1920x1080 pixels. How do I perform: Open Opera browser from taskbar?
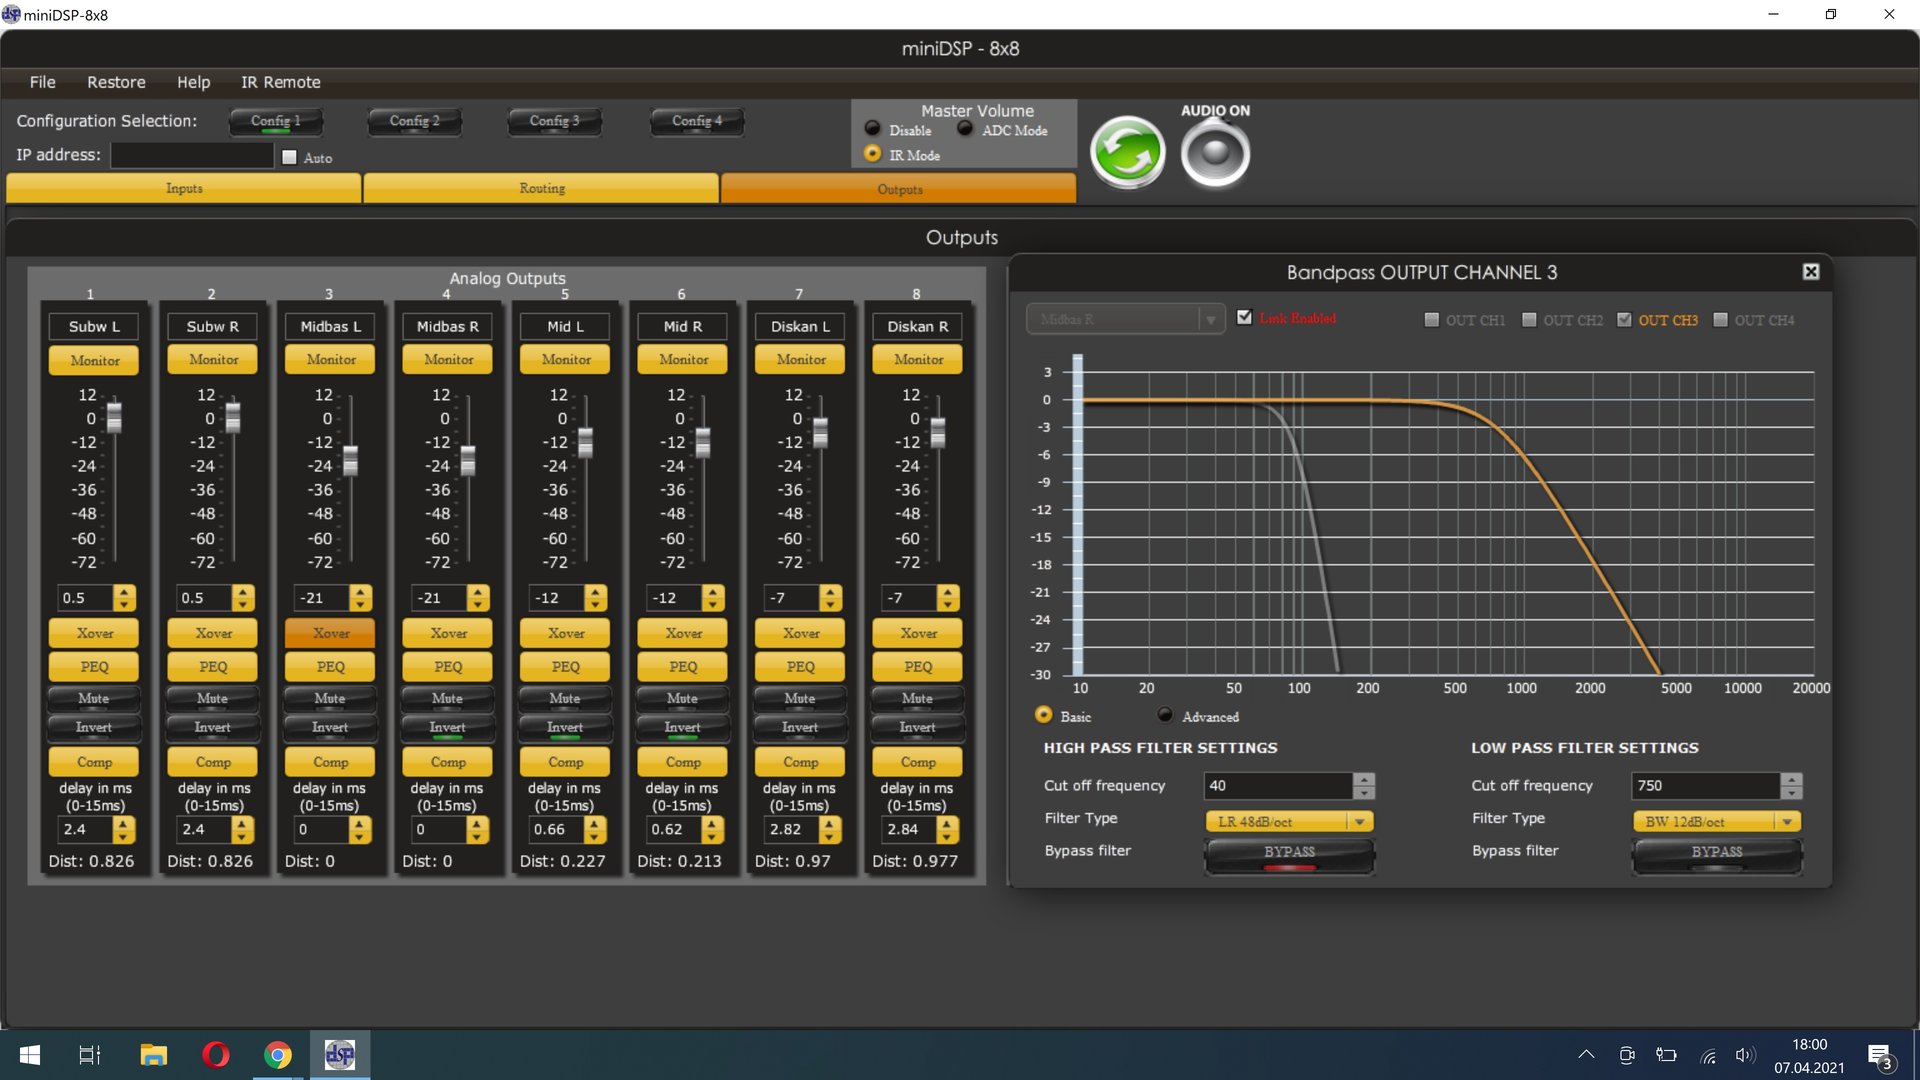click(215, 1055)
